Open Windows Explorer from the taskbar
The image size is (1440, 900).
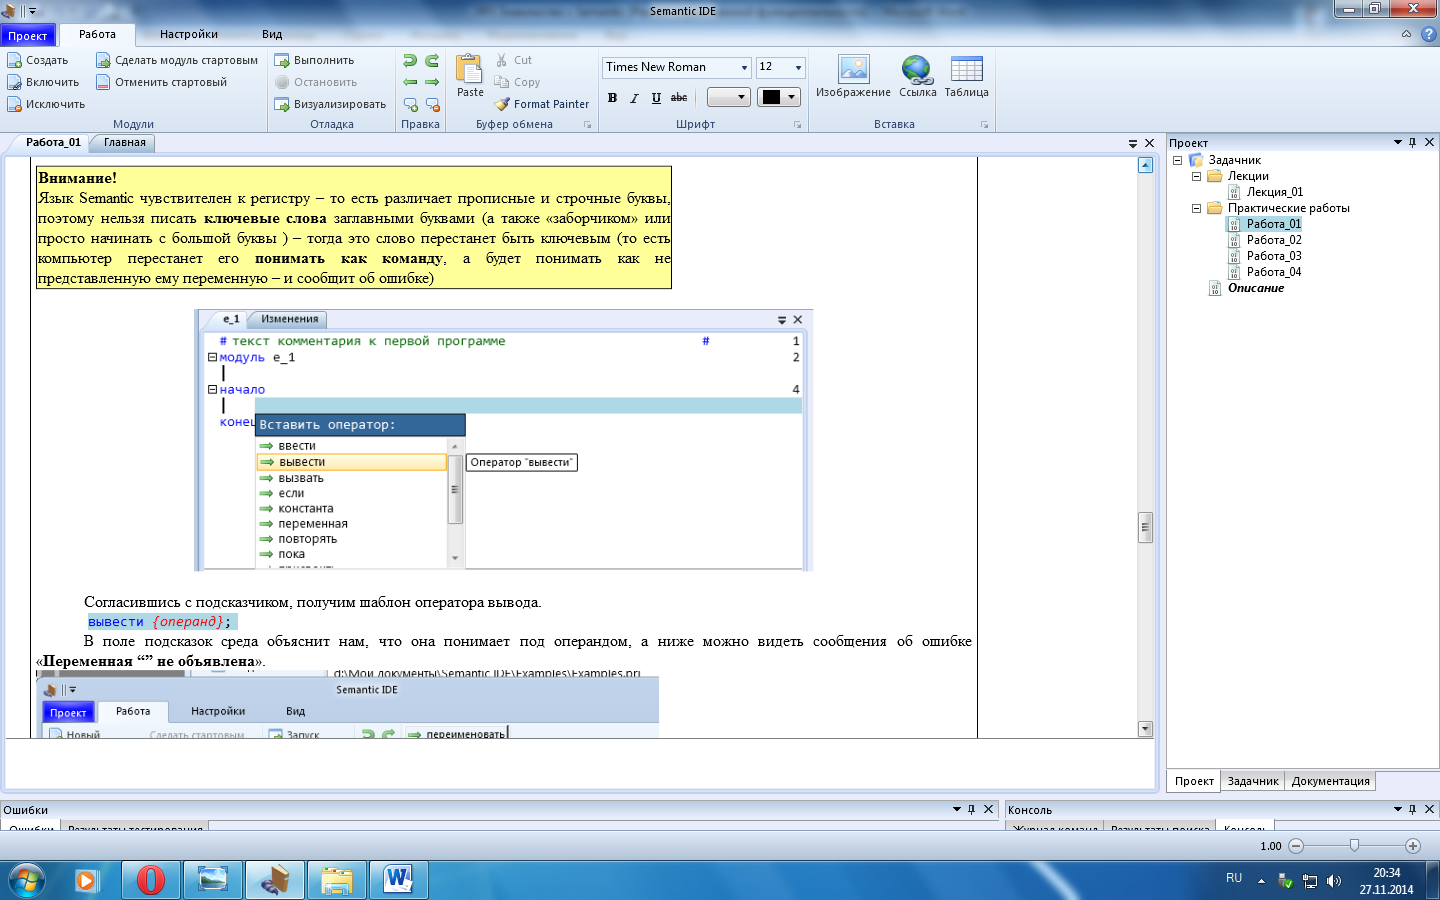[x=337, y=880]
